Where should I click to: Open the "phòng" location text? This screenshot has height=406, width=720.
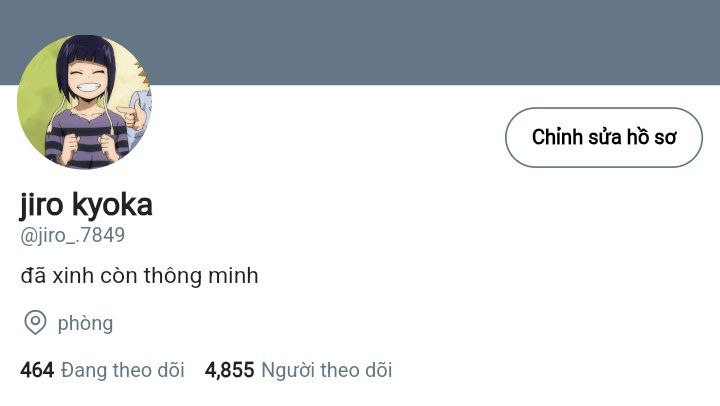coord(85,323)
